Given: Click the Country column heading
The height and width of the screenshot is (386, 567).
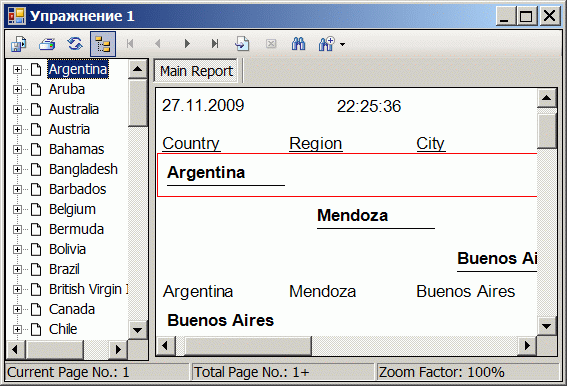Looking at the screenshot, I should pos(191,144).
